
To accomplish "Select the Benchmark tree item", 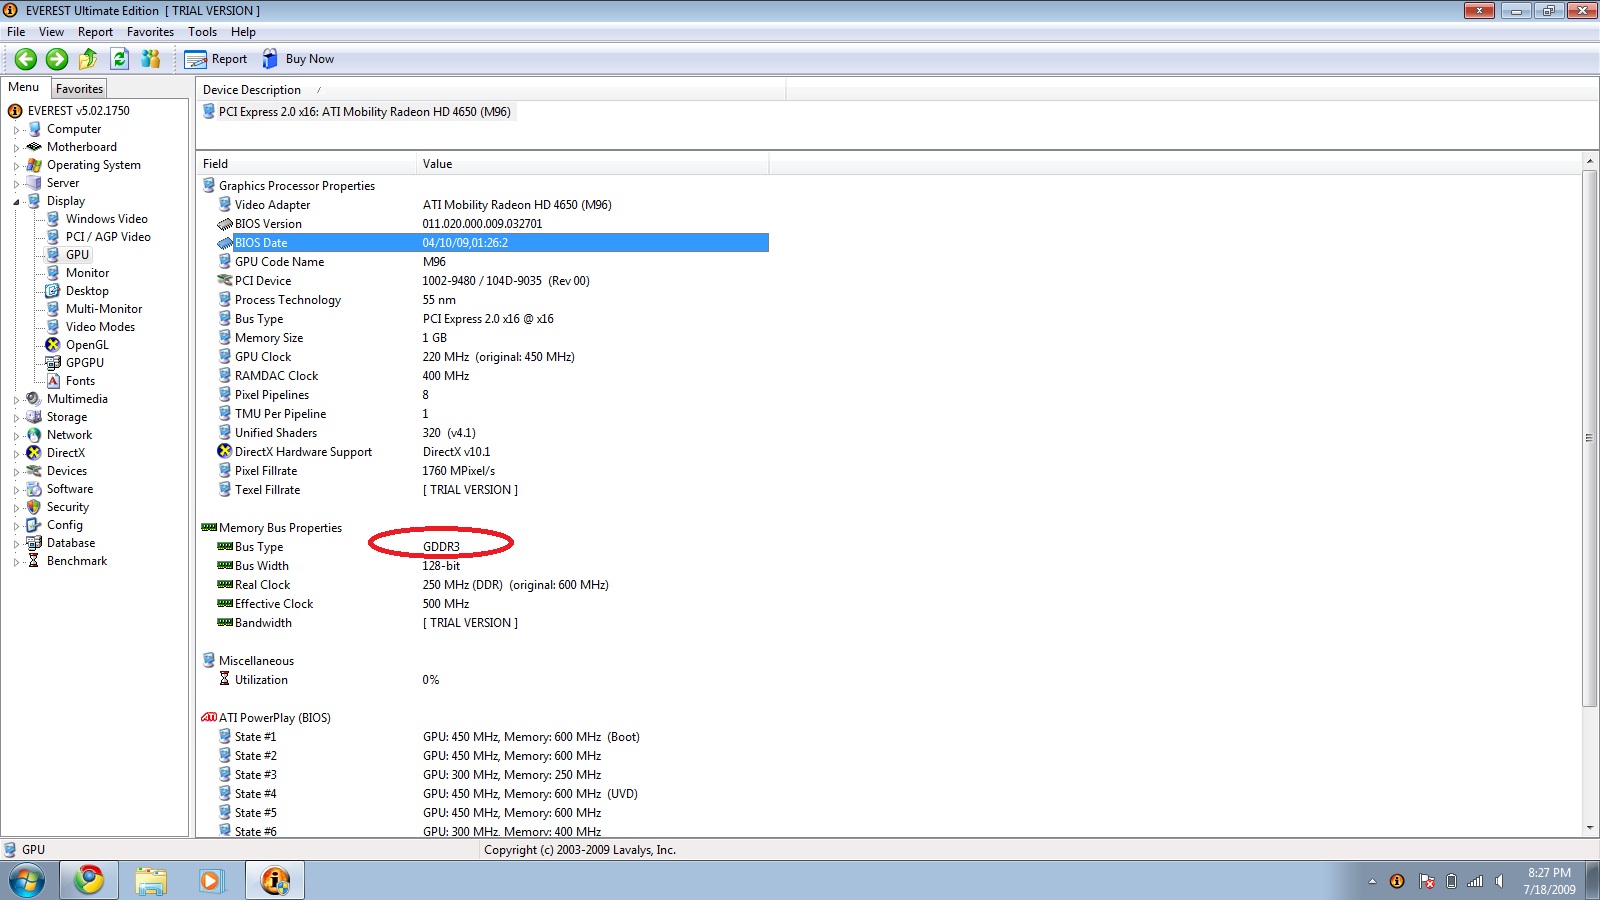I will tap(77, 561).
